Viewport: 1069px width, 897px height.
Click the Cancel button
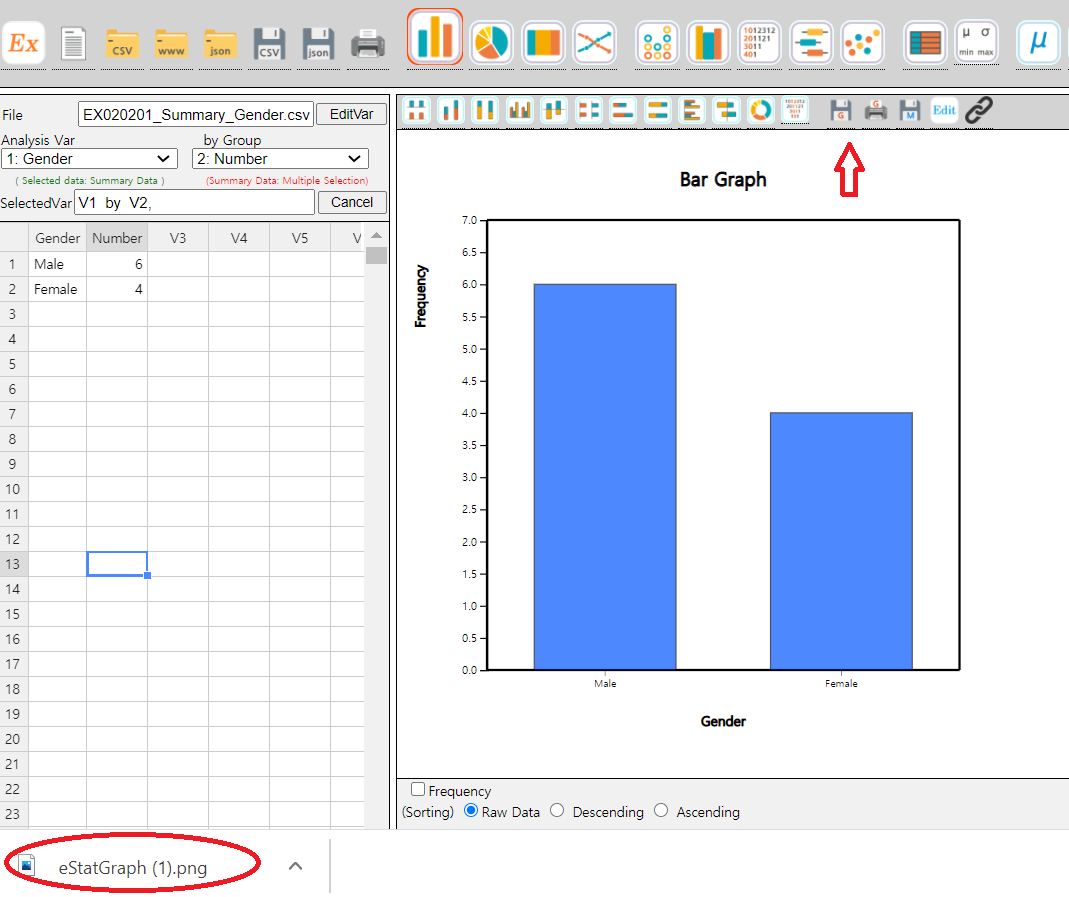click(x=352, y=202)
